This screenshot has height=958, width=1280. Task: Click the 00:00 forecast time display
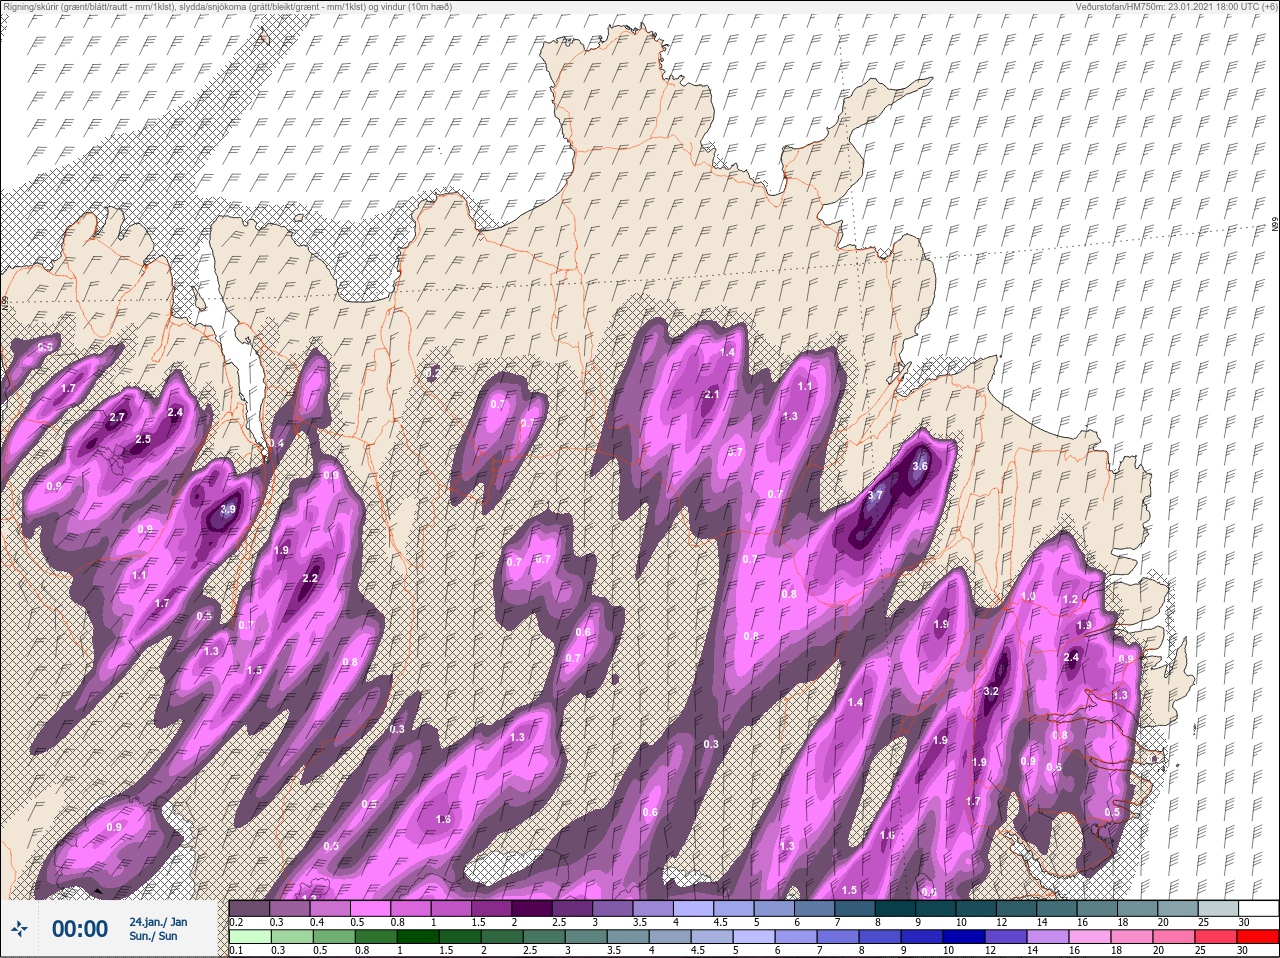(79, 929)
